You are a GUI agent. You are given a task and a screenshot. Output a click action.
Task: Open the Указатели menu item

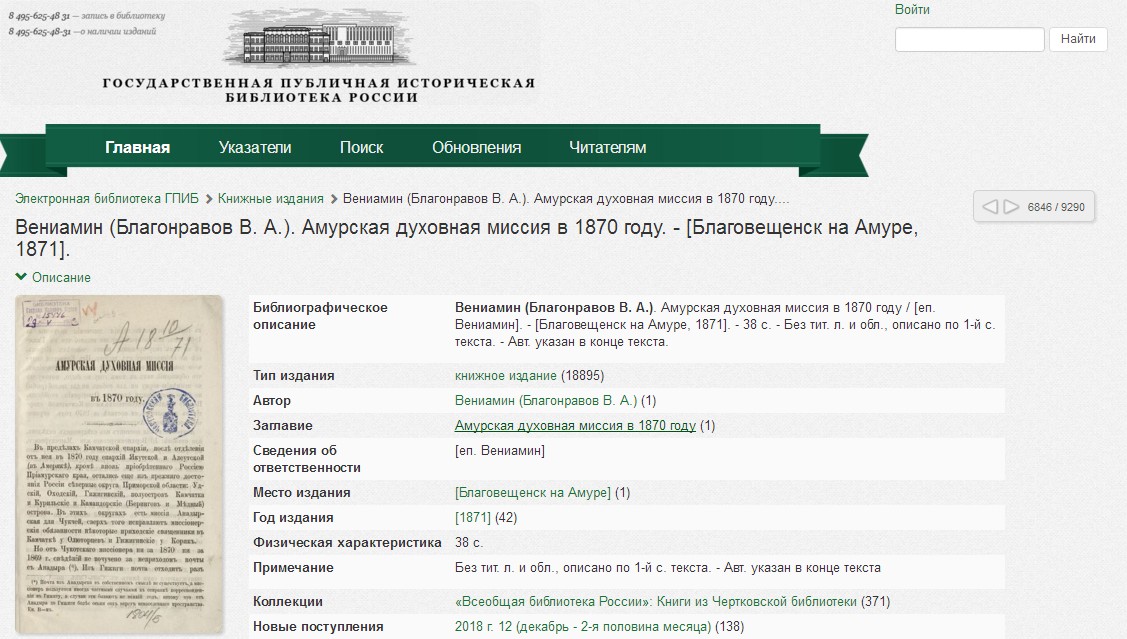(x=255, y=147)
